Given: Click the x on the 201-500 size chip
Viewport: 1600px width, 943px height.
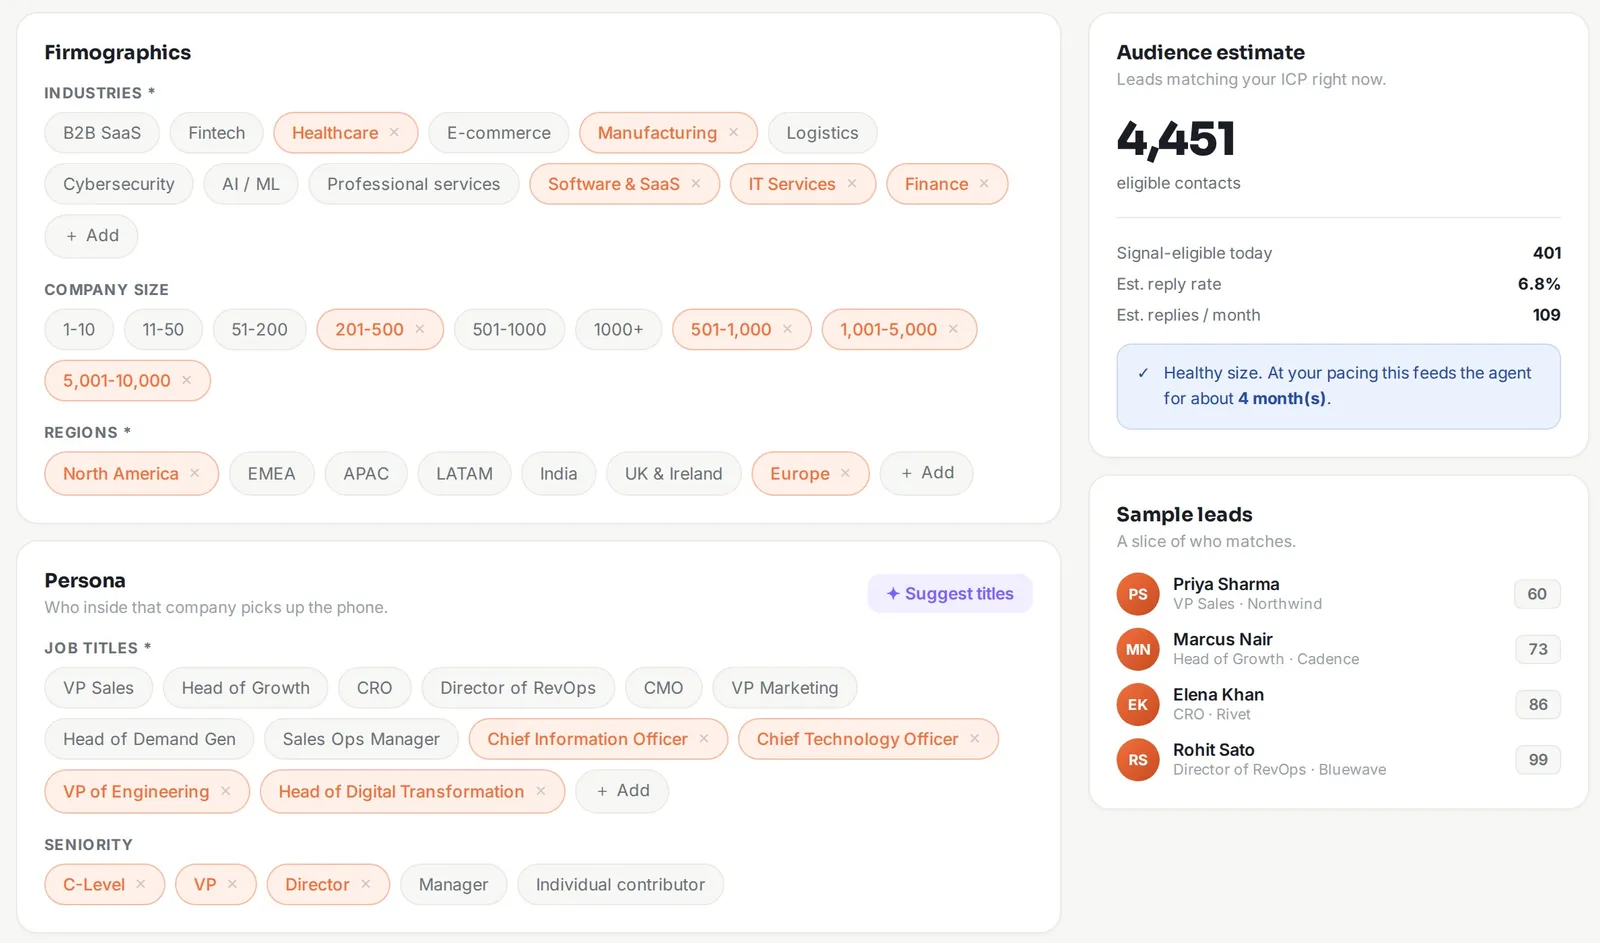Looking at the screenshot, I should [420, 329].
